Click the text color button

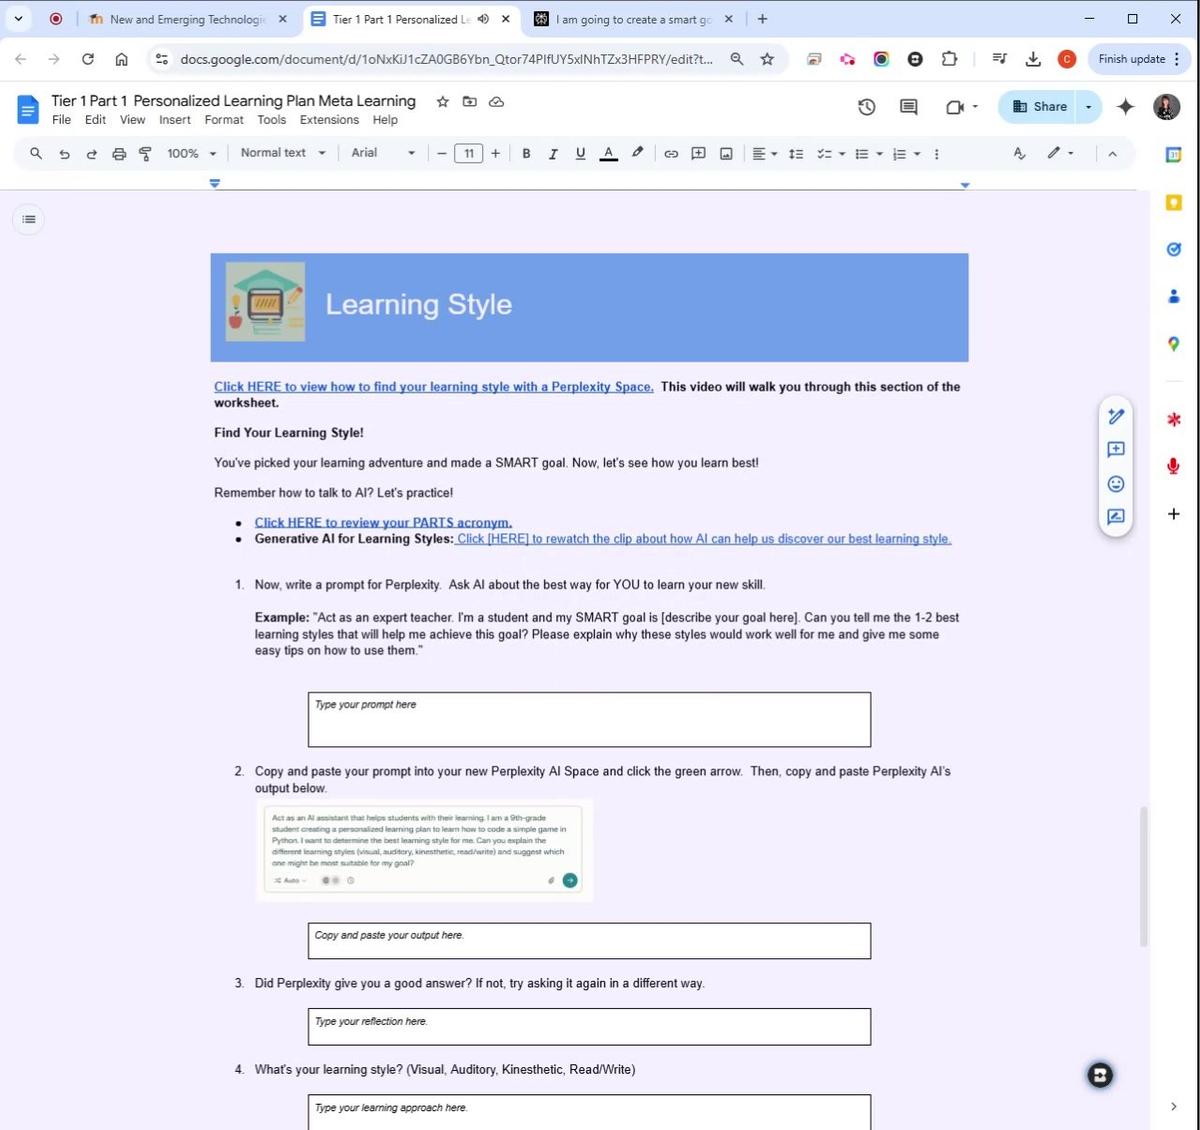click(608, 154)
